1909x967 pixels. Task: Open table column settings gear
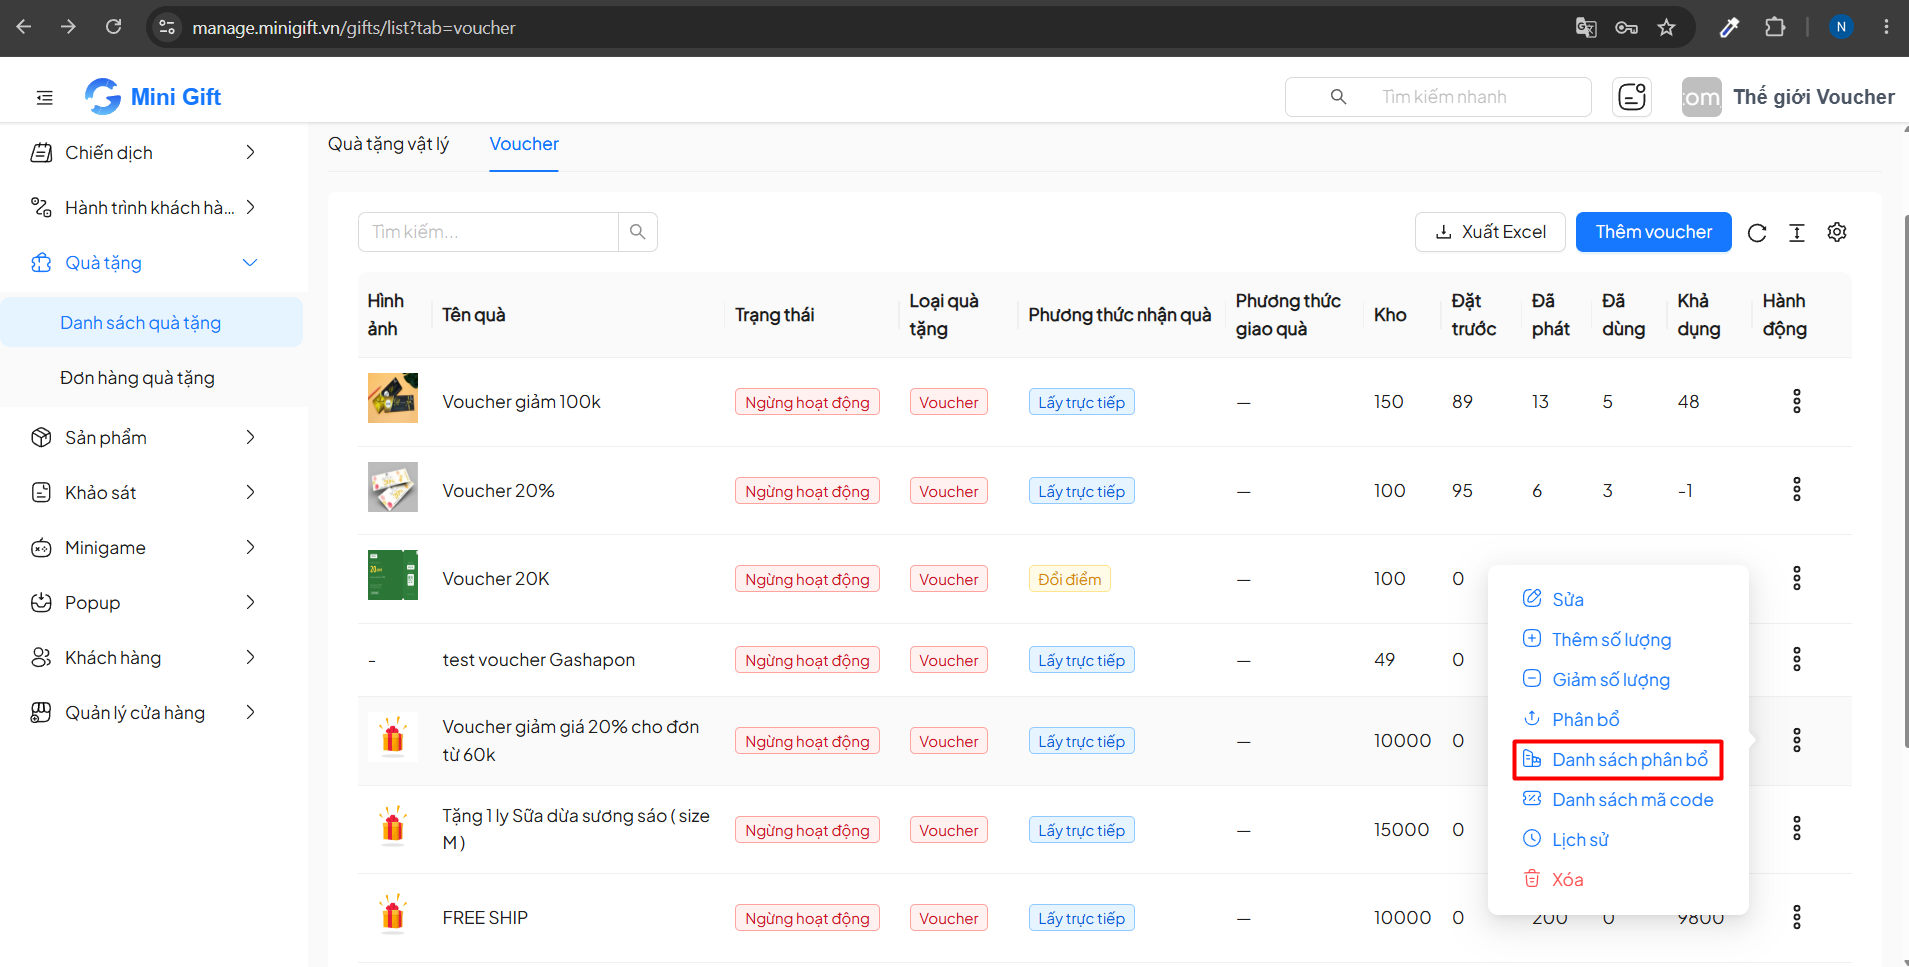pyautogui.click(x=1837, y=232)
